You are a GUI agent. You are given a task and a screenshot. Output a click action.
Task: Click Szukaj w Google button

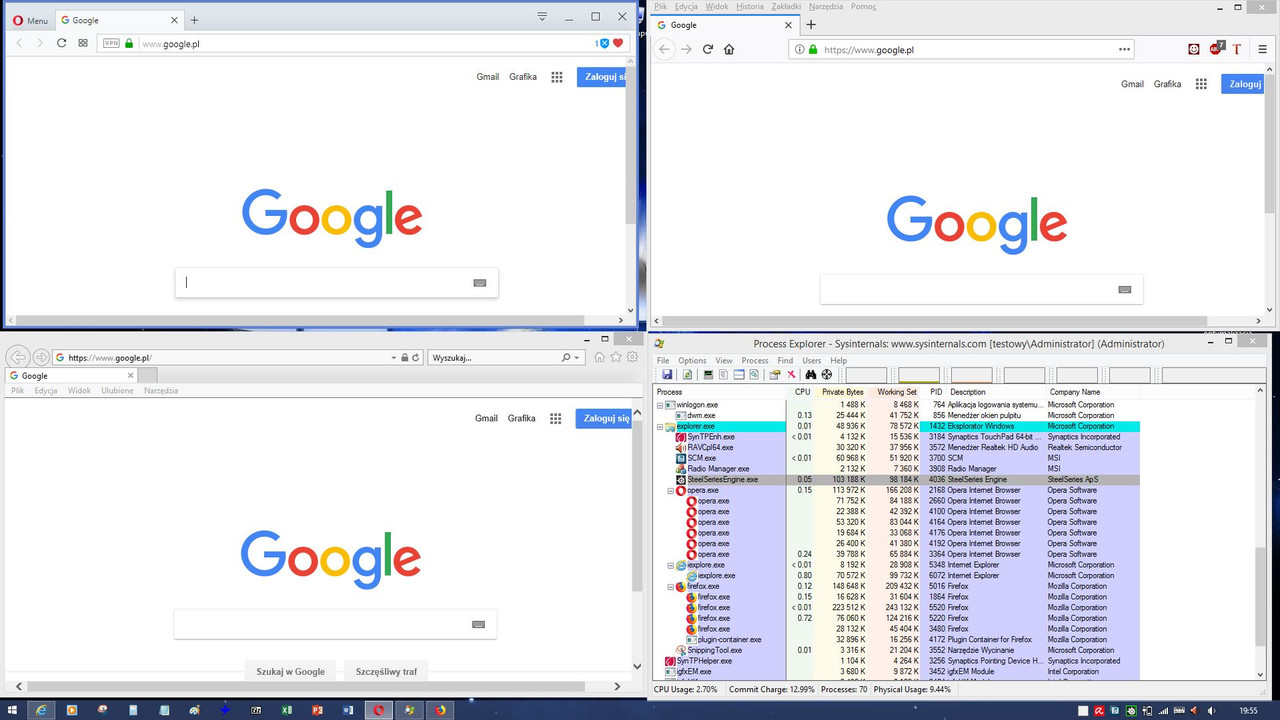290,671
